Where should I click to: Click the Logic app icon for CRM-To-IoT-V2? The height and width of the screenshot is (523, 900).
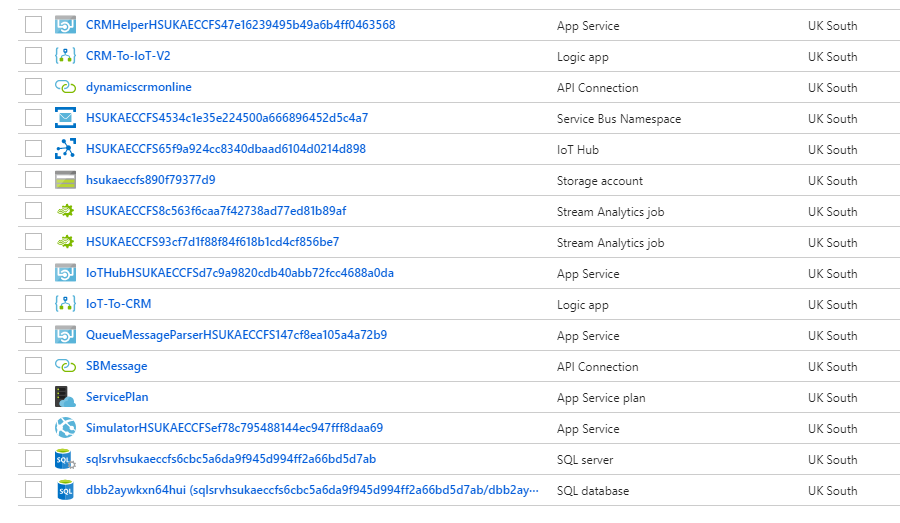(x=65, y=56)
